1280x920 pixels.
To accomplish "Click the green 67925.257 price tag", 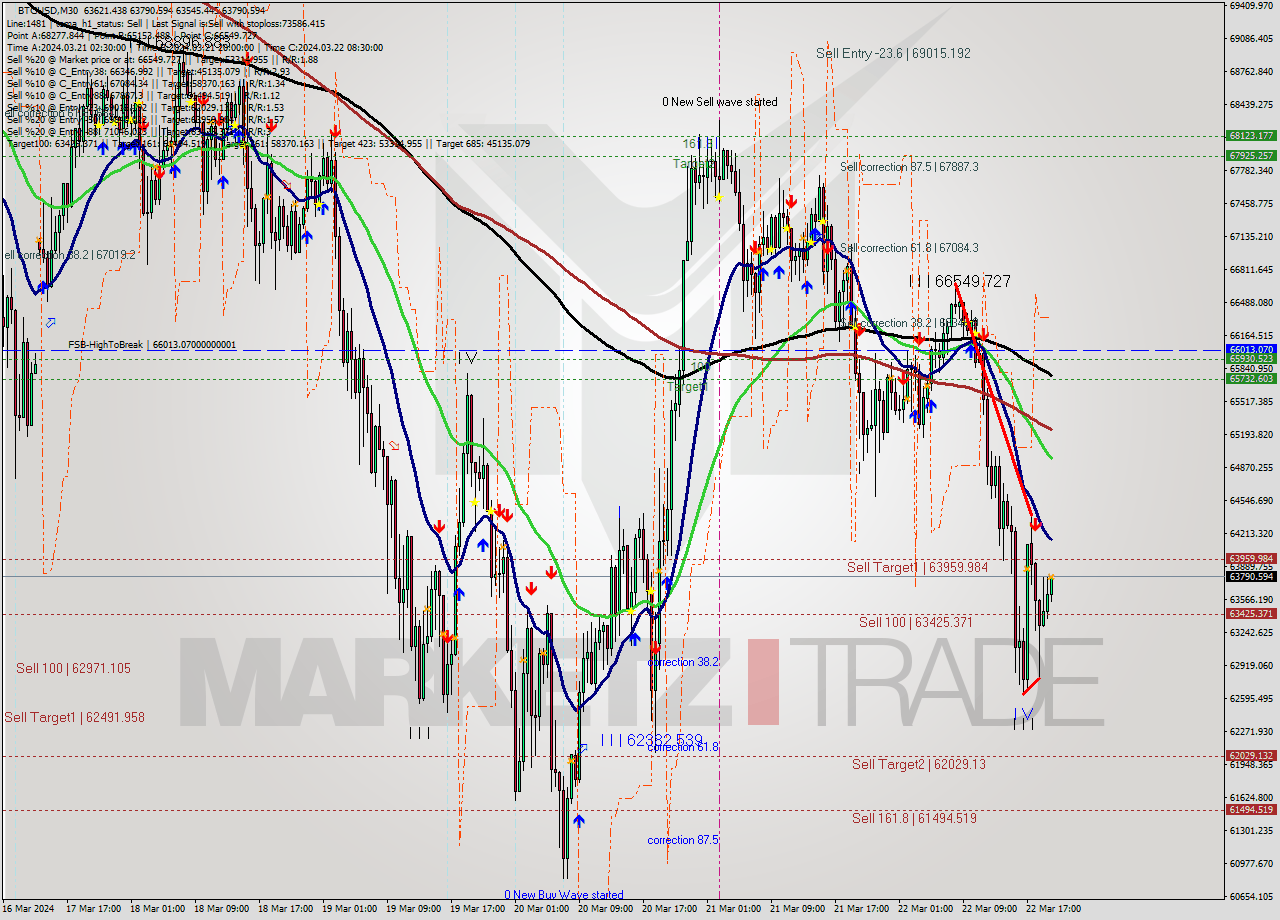I will pos(1250,155).
